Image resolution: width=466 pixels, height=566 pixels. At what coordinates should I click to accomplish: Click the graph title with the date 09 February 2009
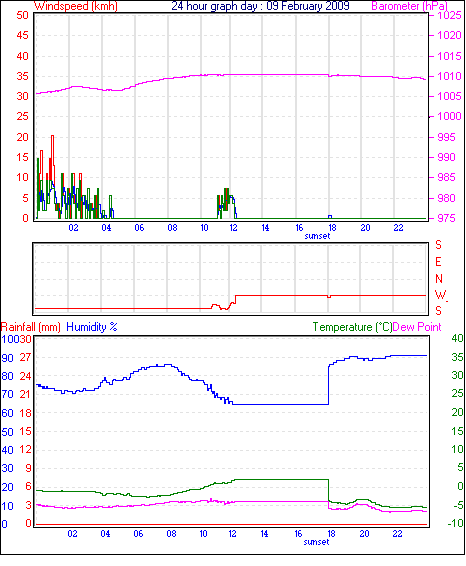260,6
